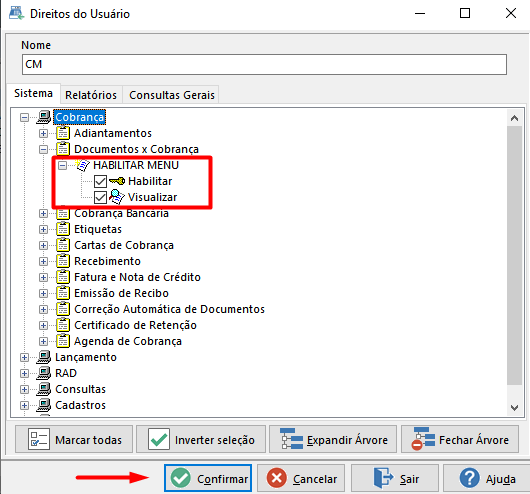Click the Marcar todas button
This screenshot has height=494, width=530.
(74, 440)
